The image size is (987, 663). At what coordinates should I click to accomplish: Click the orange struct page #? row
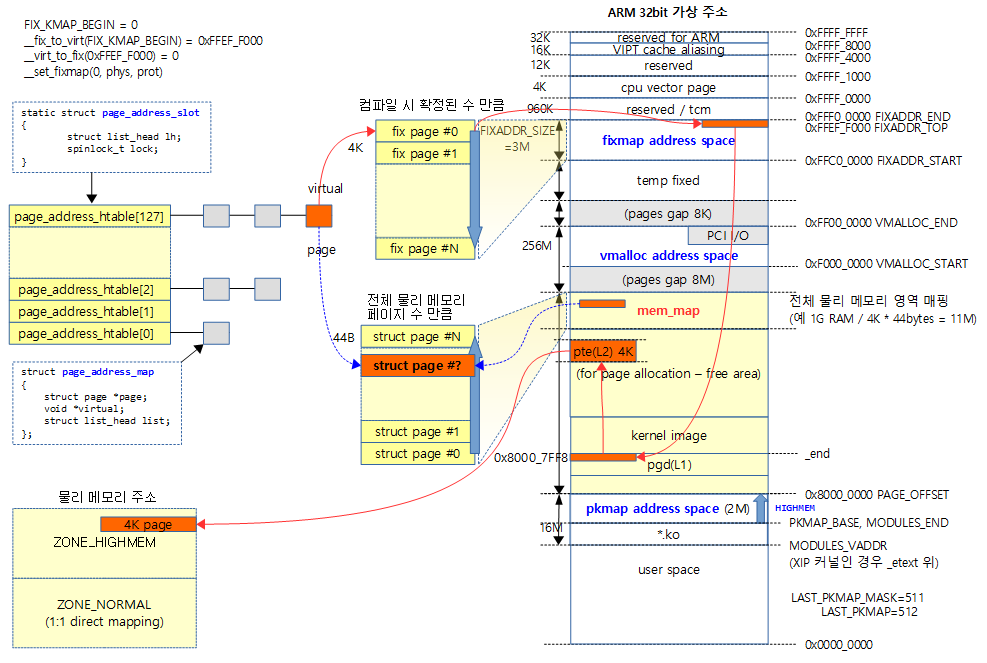pos(417,366)
